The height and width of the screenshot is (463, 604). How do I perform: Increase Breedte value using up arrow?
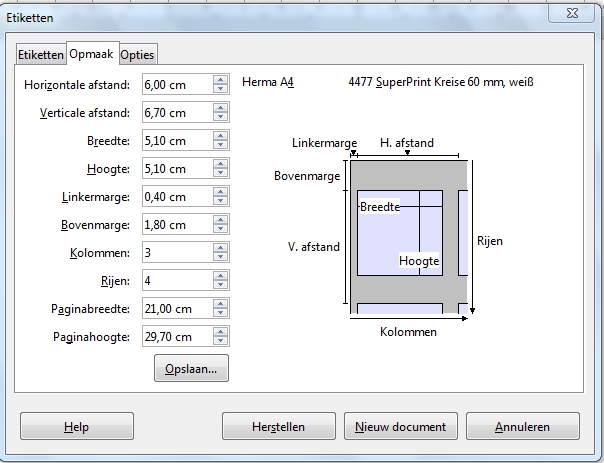tap(220, 136)
